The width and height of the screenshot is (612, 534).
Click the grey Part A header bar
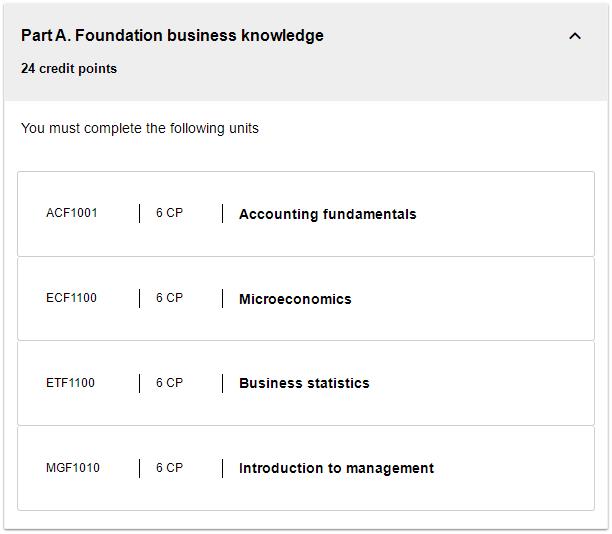tap(306, 52)
